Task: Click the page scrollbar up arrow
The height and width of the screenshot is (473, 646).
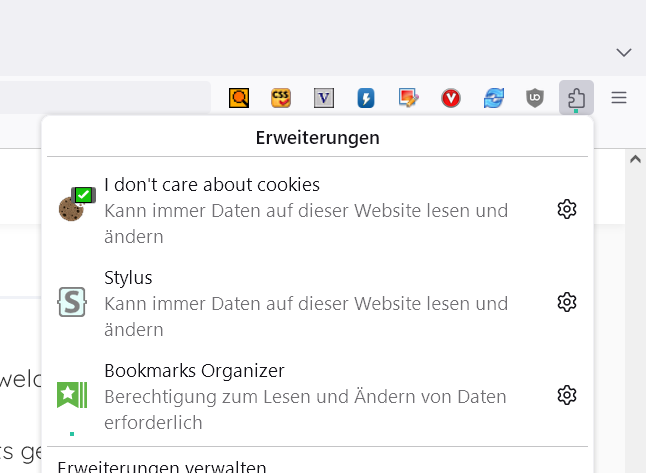Action: coord(635,159)
